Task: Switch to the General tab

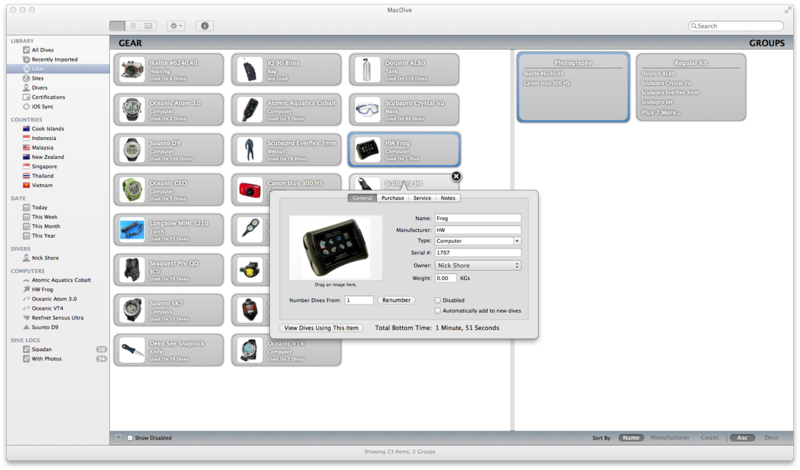Action: click(362, 198)
